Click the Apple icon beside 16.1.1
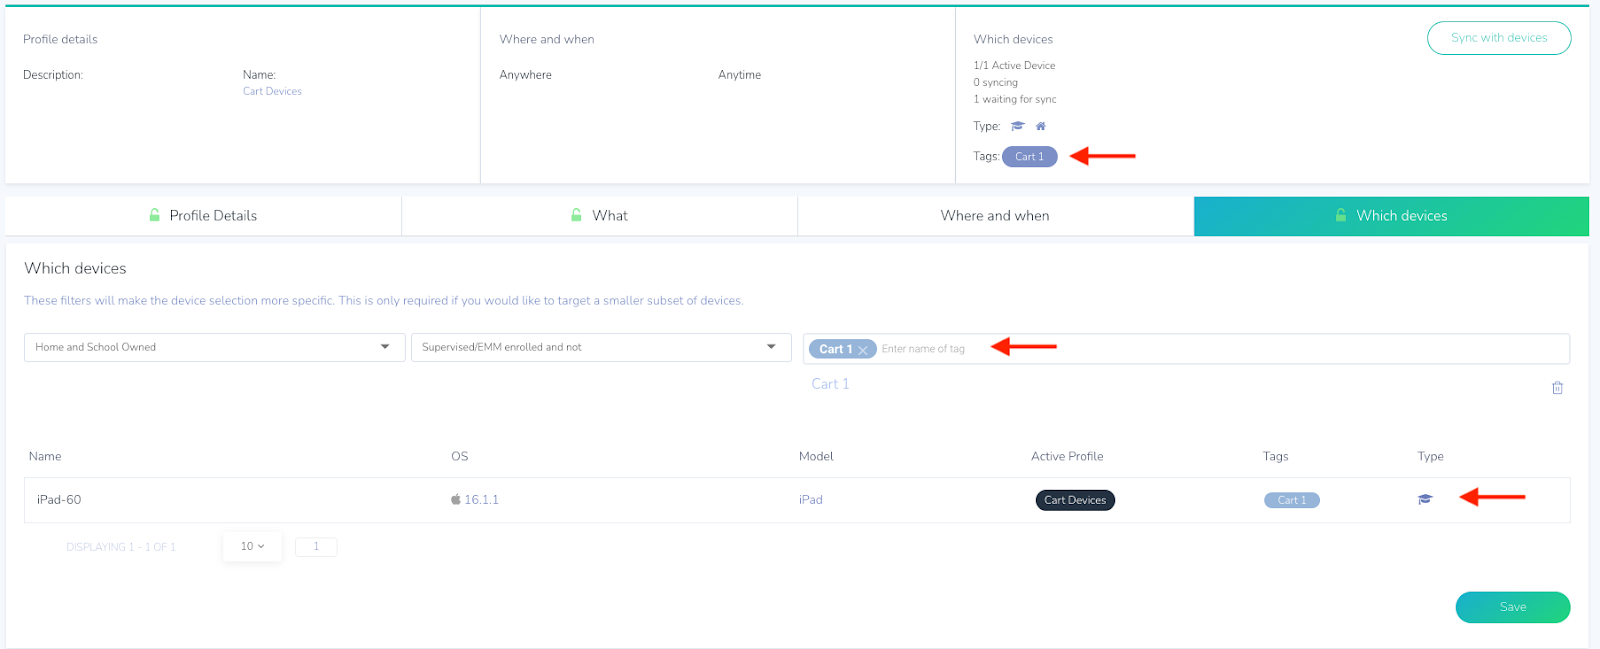1600x649 pixels. 456,499
